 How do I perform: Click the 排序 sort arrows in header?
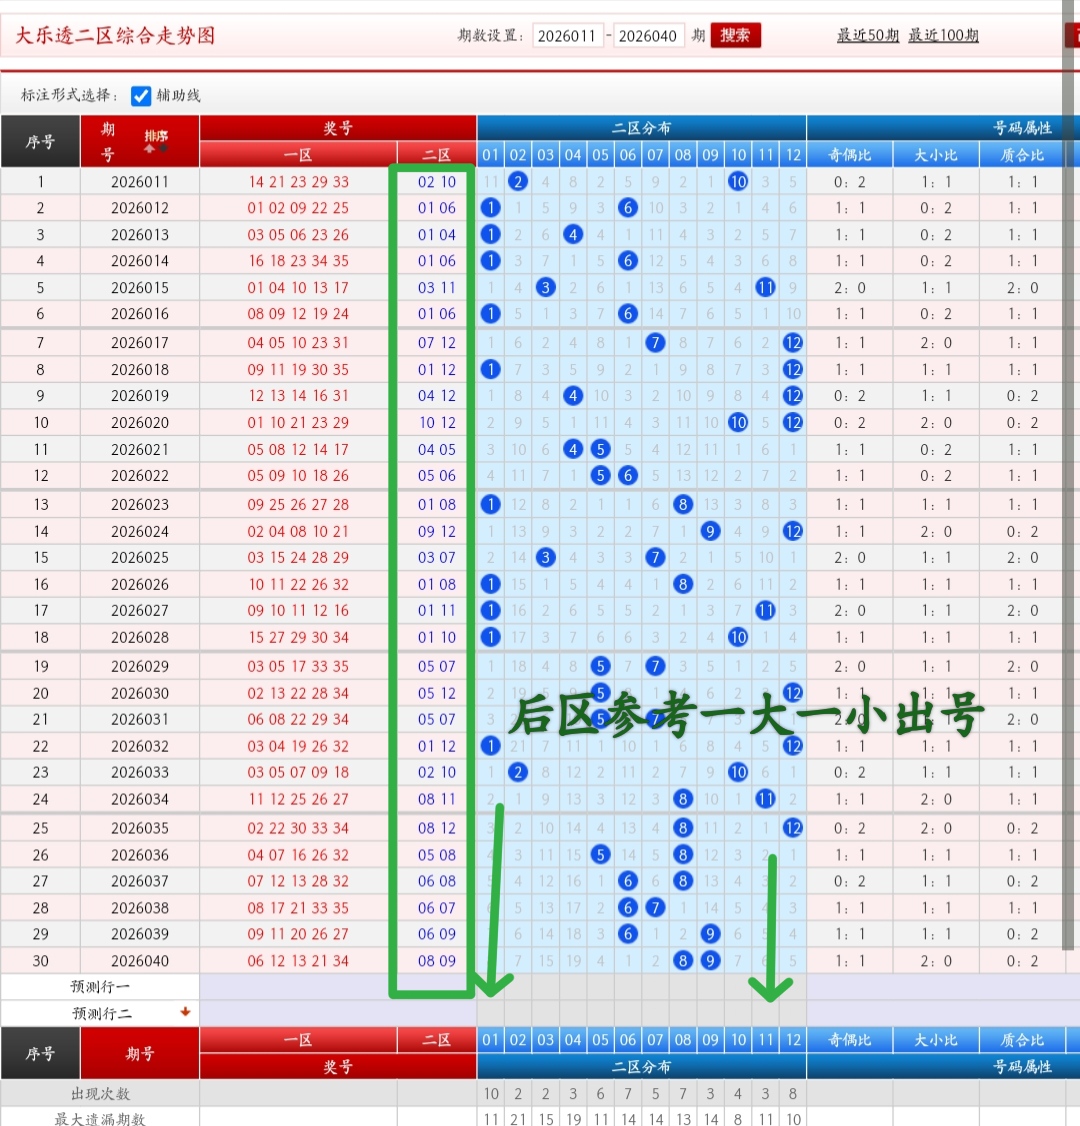click(156, 141)
